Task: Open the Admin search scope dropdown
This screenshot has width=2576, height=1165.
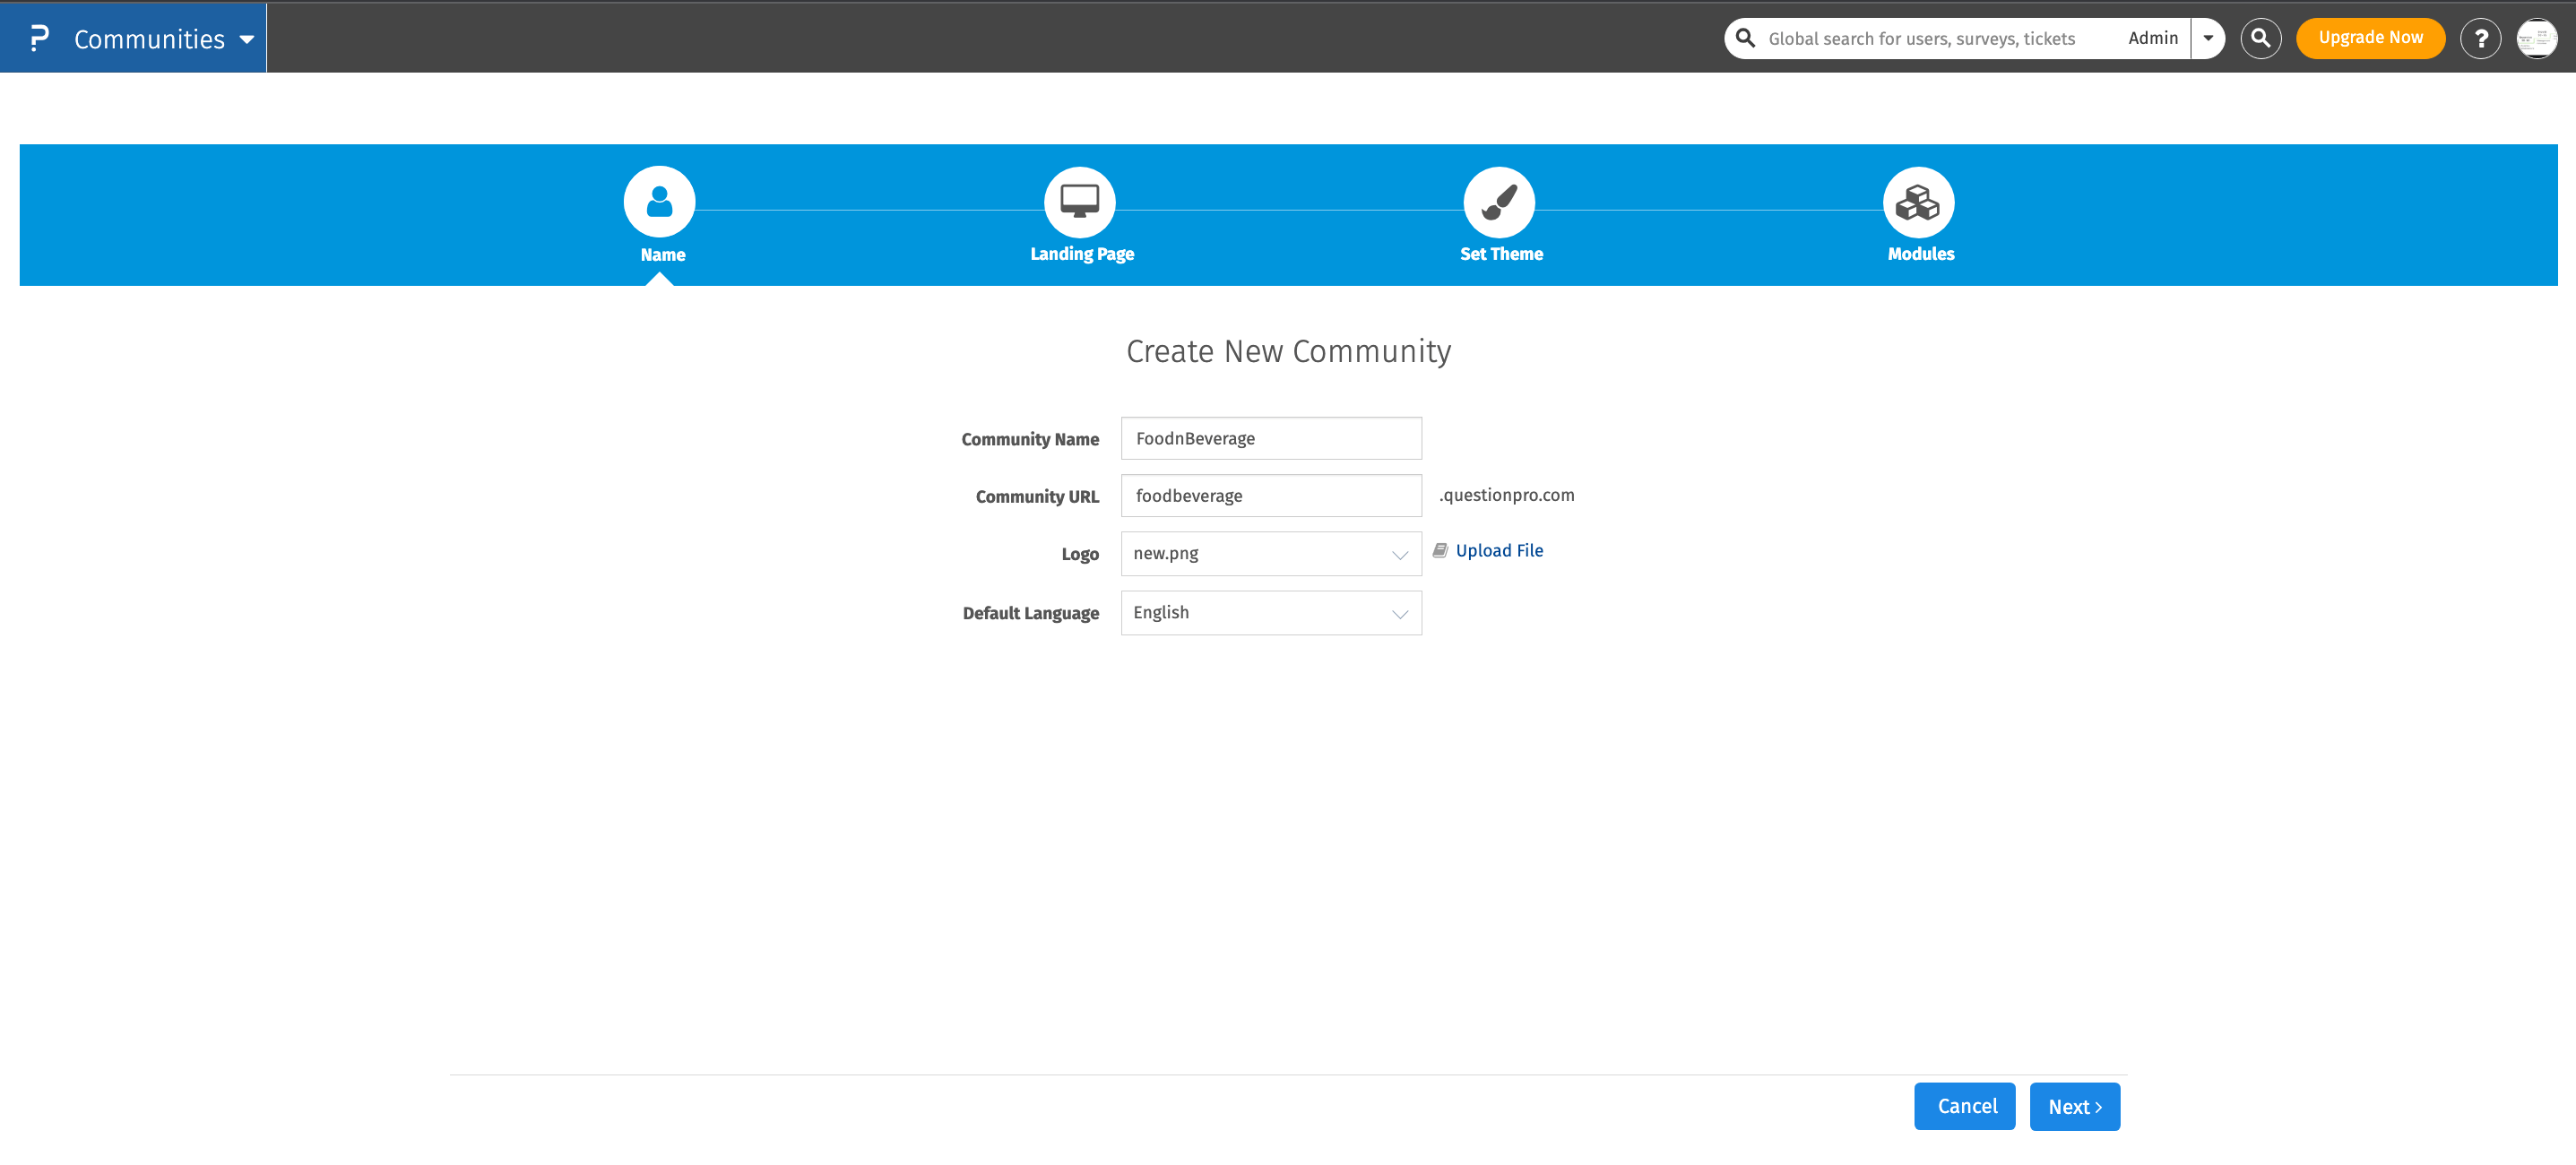Action: point(2208,37)
